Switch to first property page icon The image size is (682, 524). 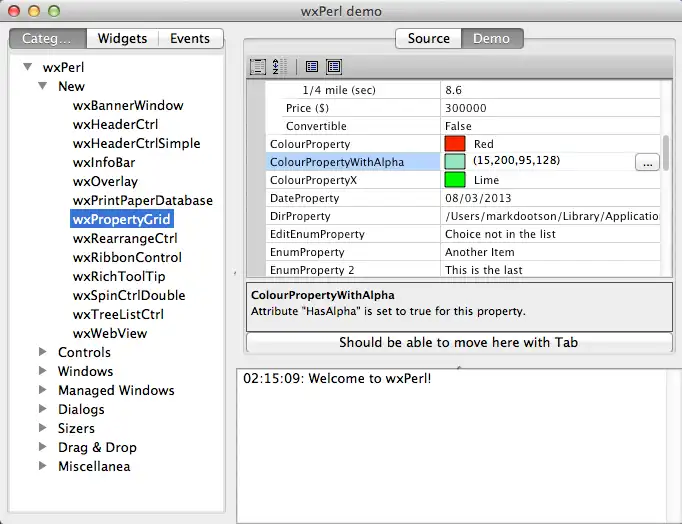click(312, 67)
